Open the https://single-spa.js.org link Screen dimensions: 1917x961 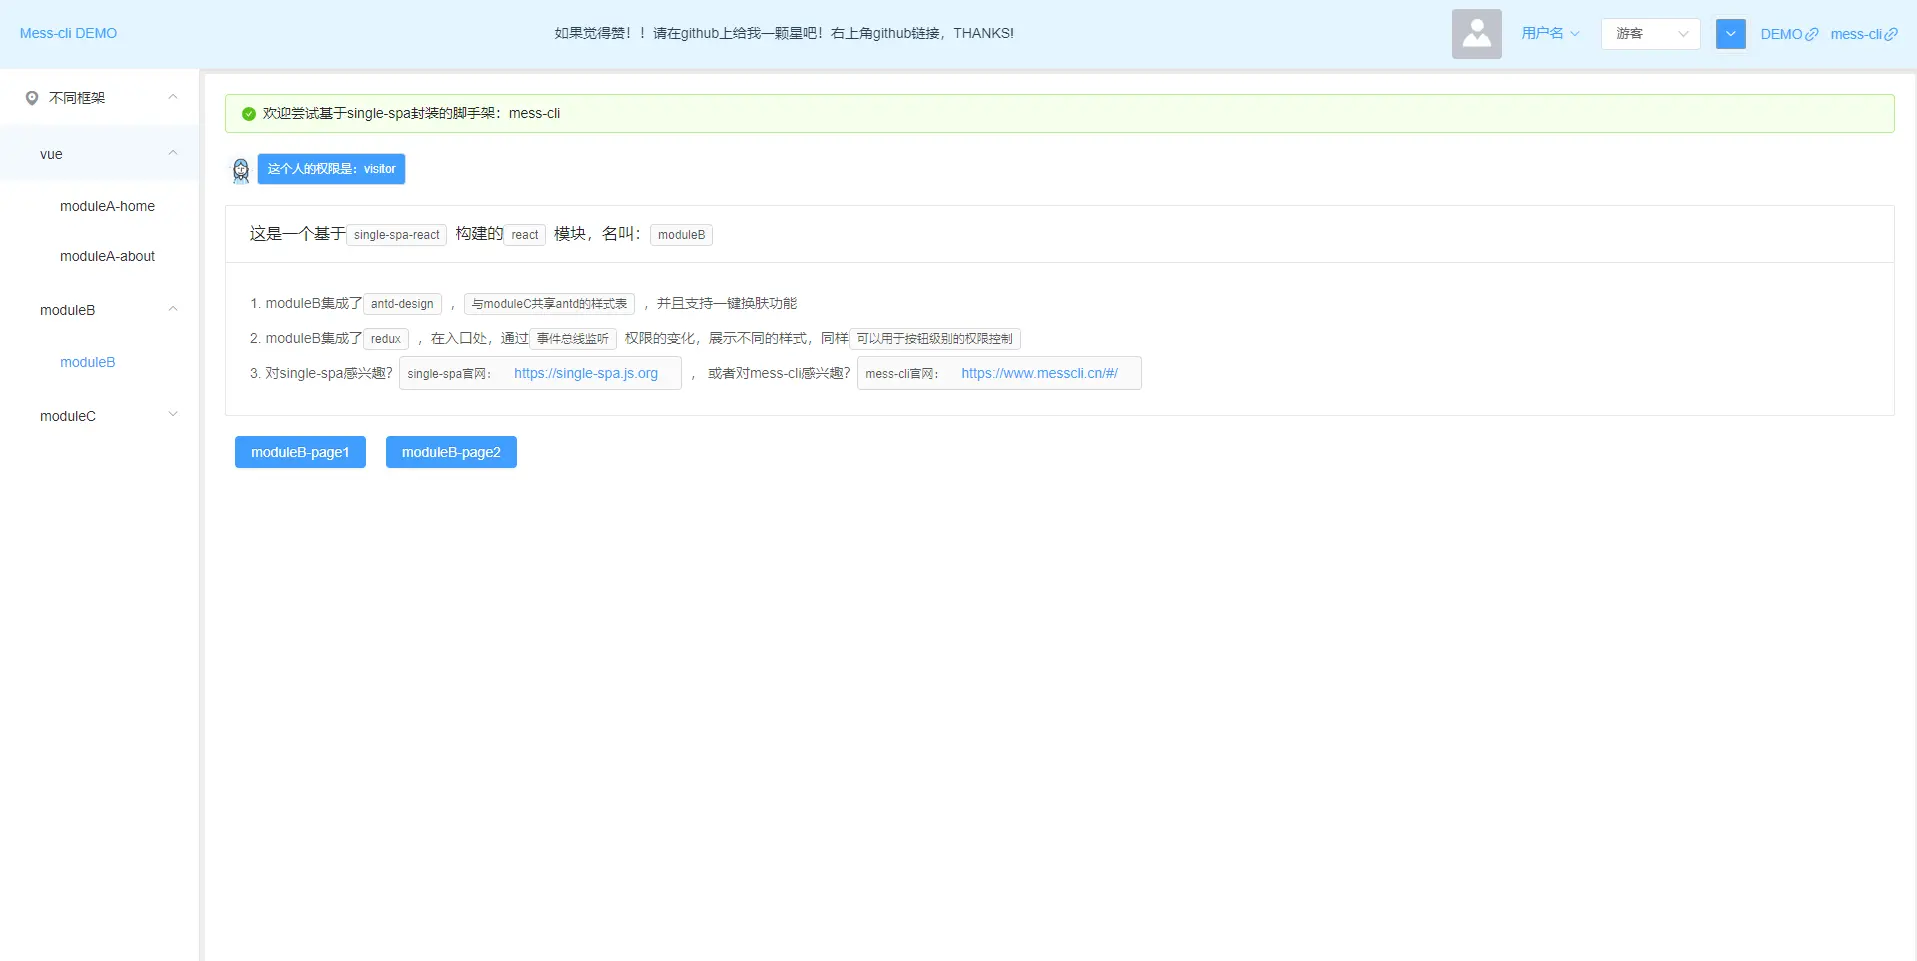pos(585,372)
